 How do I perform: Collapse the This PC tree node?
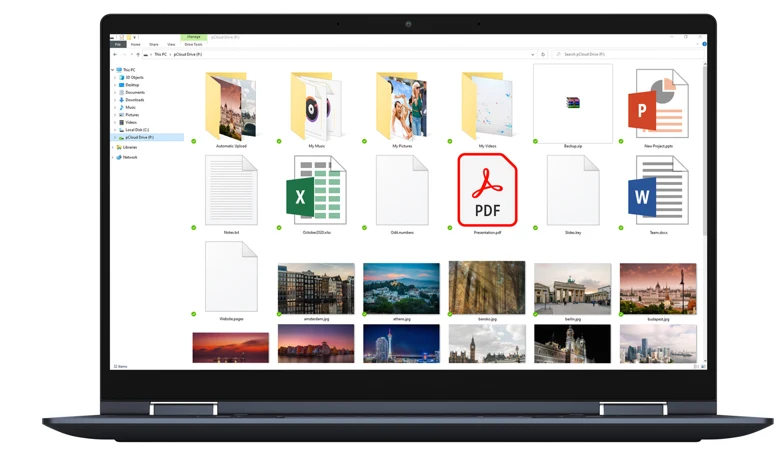113,70
